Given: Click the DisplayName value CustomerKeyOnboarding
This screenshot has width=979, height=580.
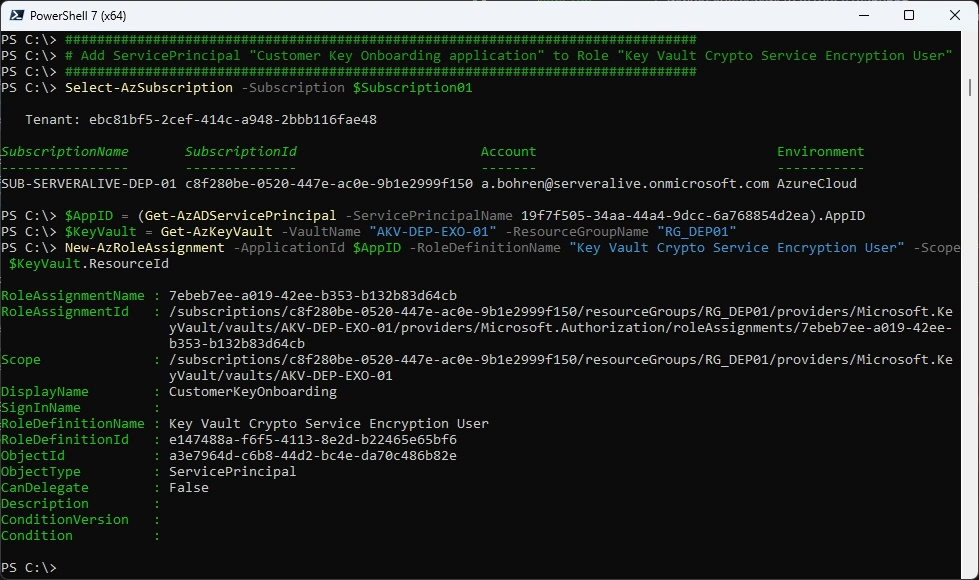Looking at the screenshot, I should [x=253, y=391].
